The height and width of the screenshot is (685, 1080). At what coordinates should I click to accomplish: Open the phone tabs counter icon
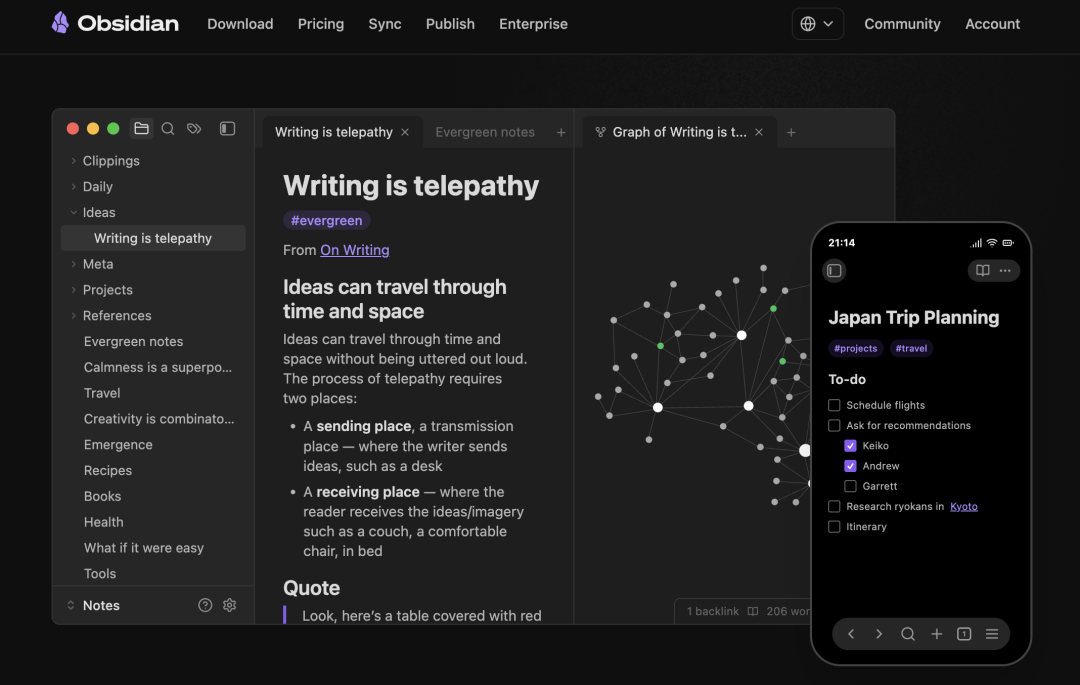click(x=964, y=634)
